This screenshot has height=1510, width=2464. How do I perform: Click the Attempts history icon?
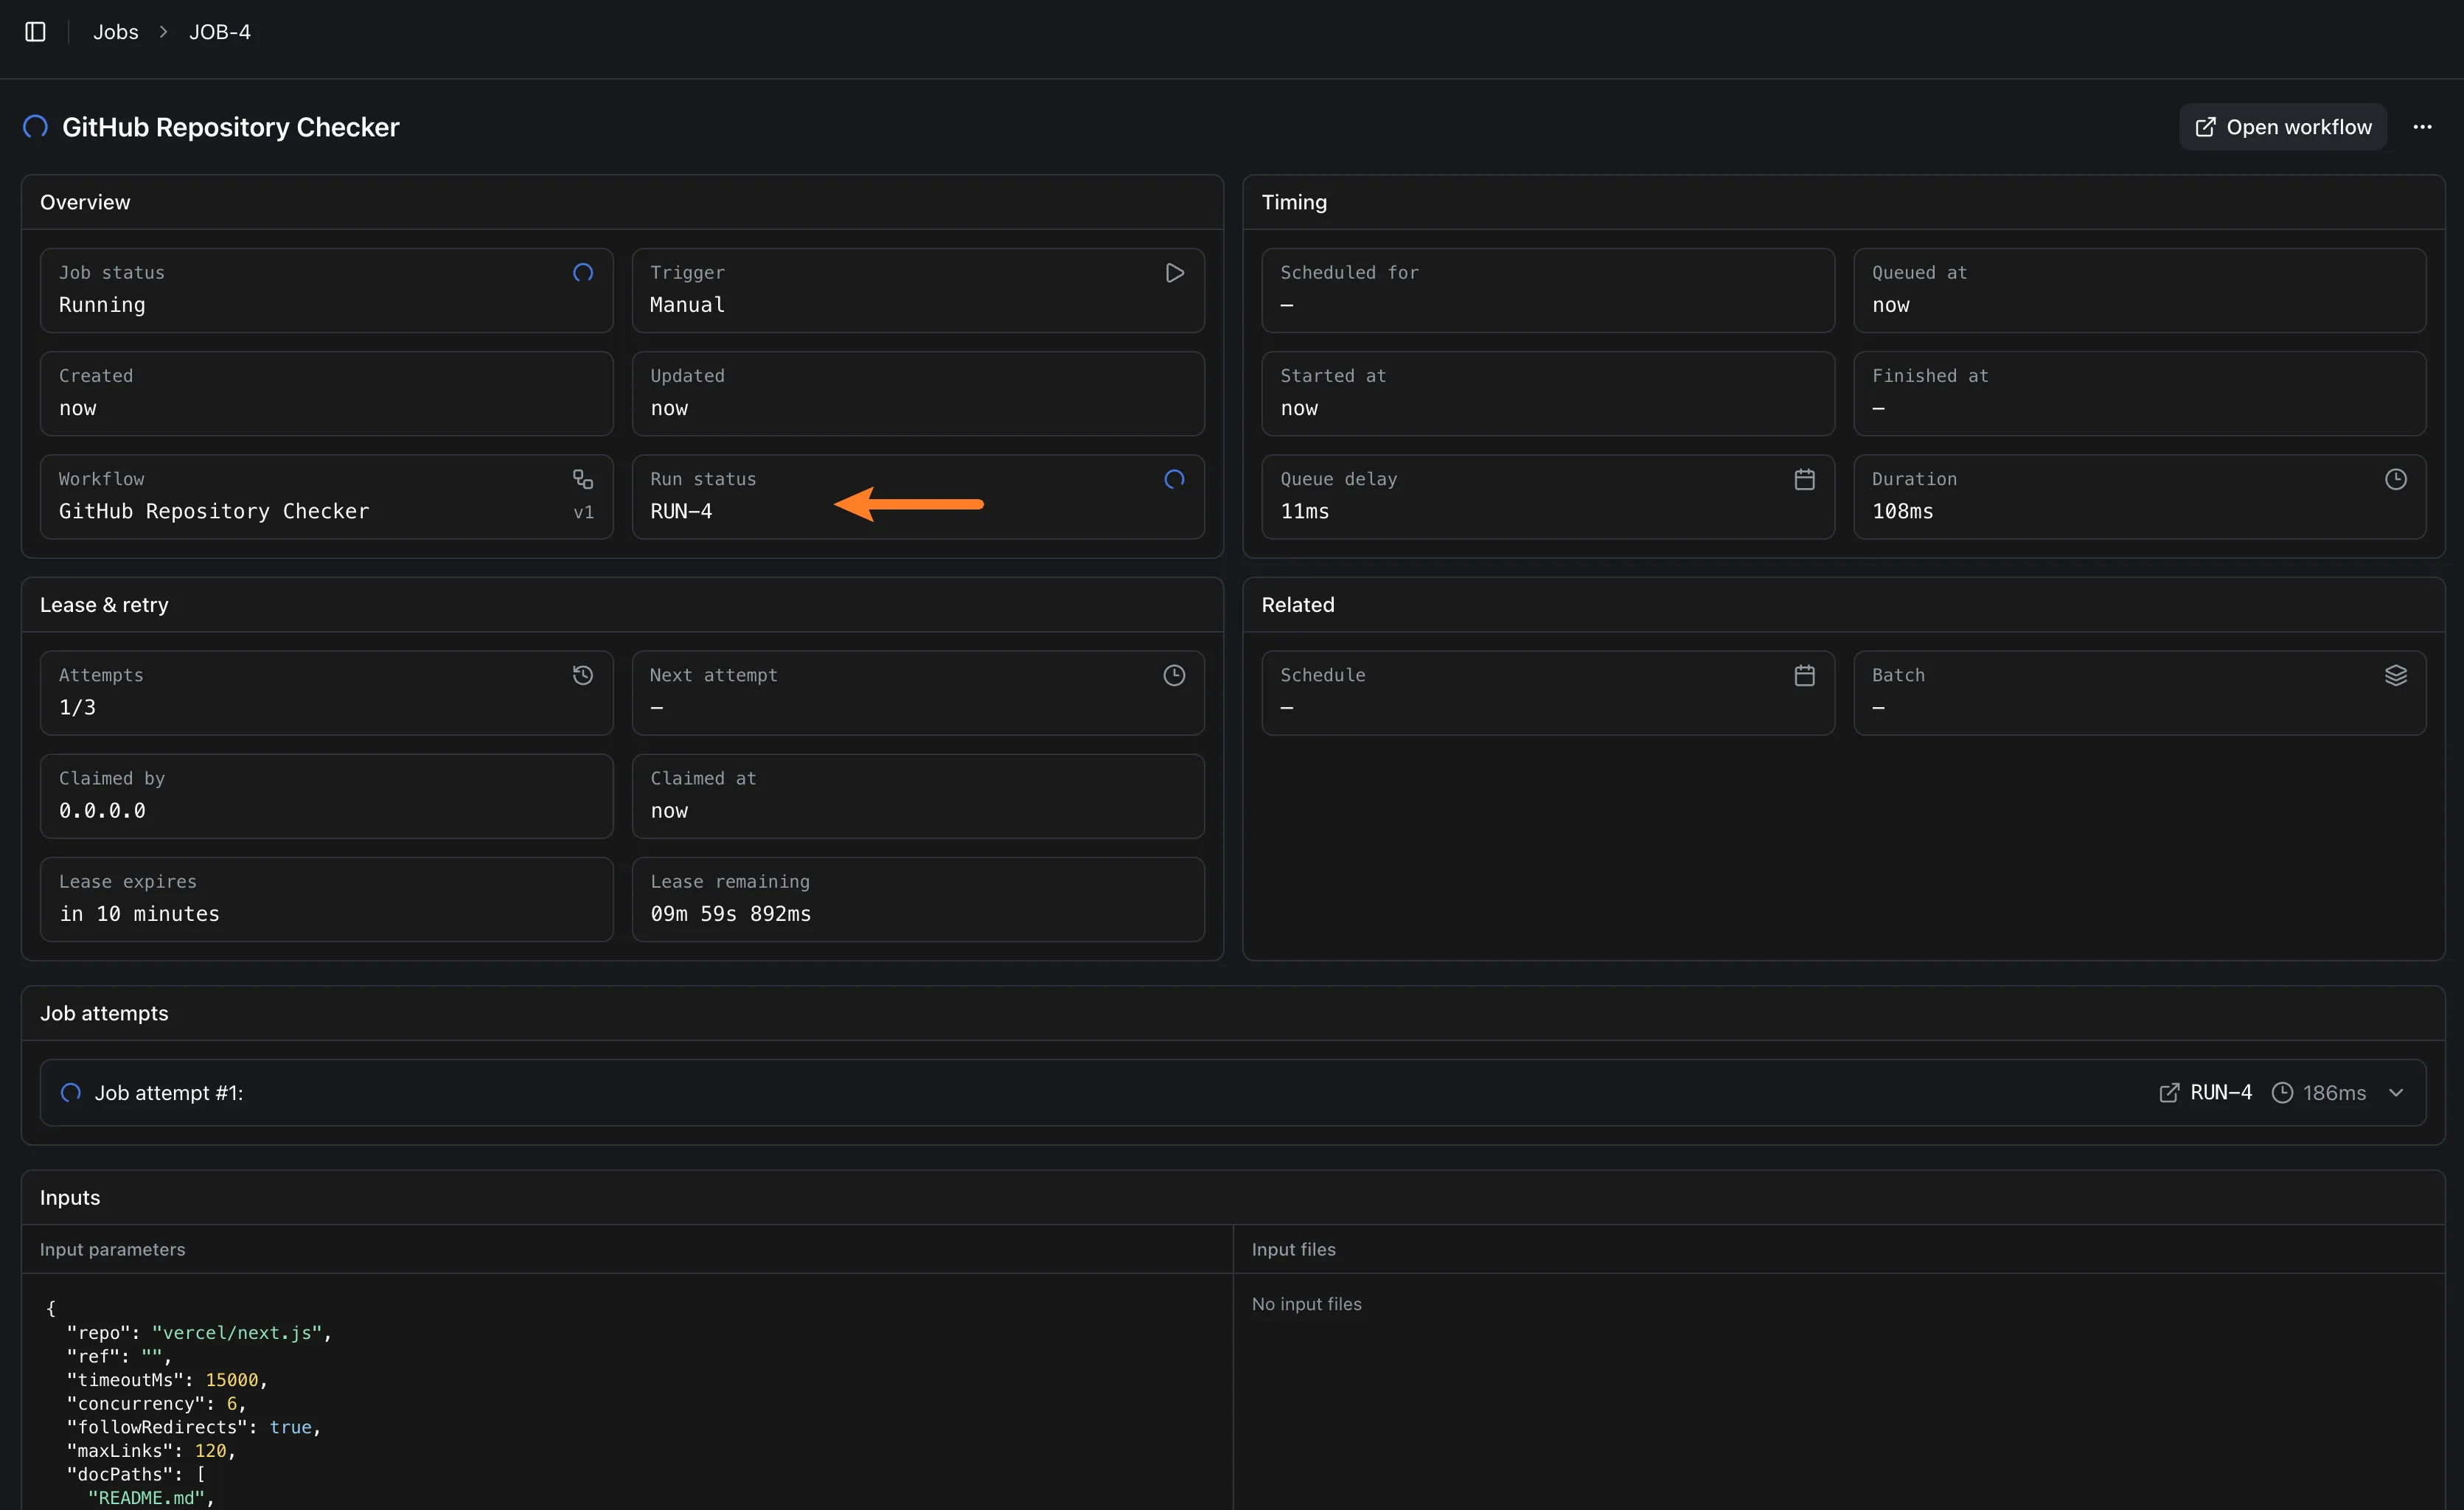pos(583,676)
